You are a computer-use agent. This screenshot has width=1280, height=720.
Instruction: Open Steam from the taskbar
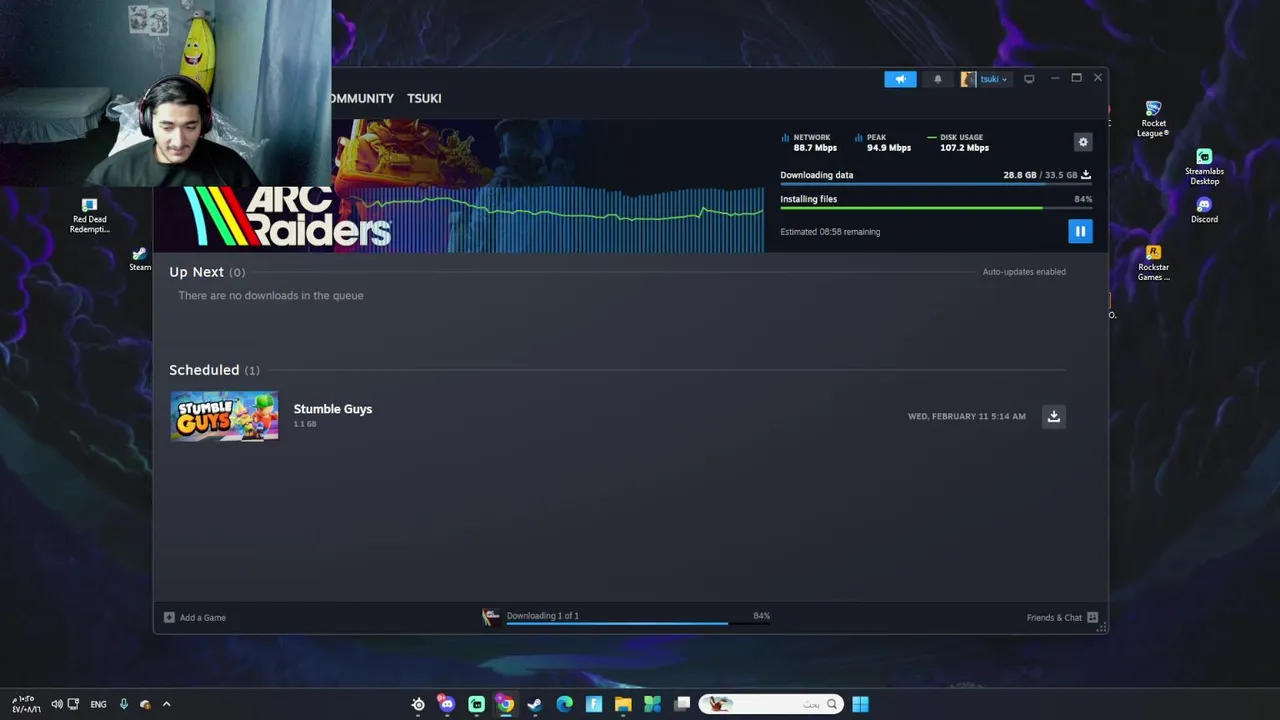[535, 704]
